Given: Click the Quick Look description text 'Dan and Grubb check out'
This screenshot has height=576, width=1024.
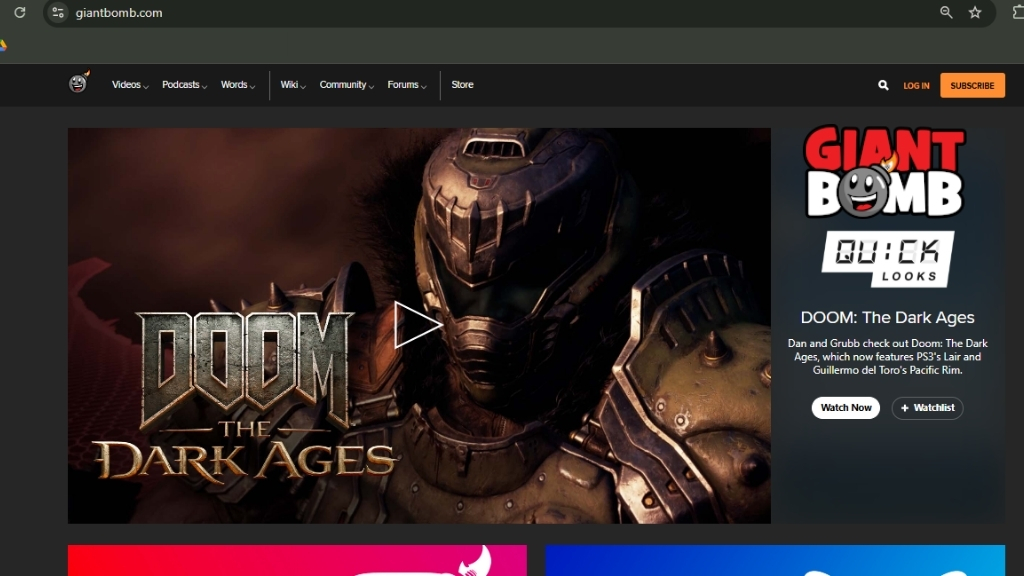Looking at the screenshot, I should 888,357.
